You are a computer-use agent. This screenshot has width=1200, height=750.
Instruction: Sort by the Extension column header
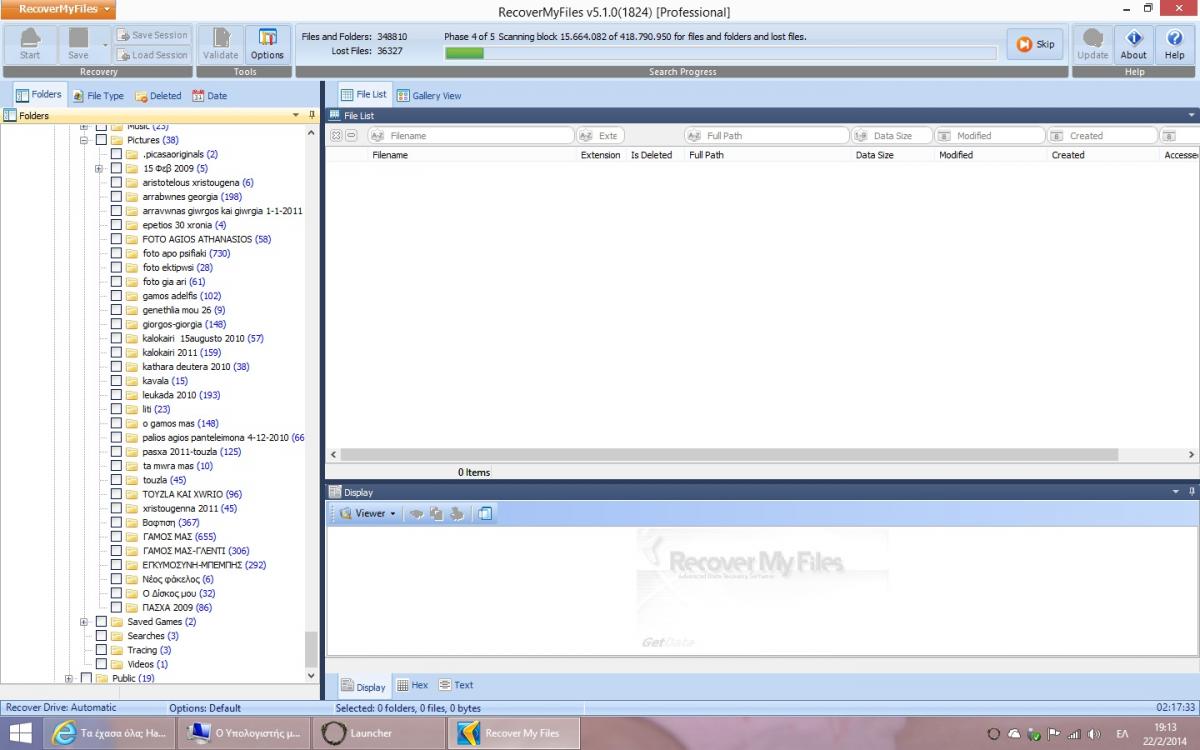pos(601,155)
